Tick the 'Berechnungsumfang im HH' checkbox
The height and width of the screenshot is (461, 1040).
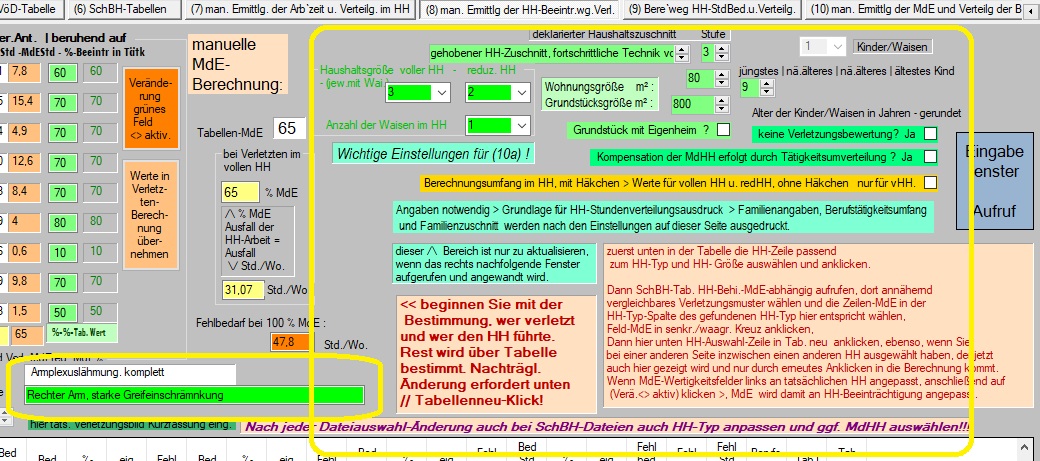(931, 182)
